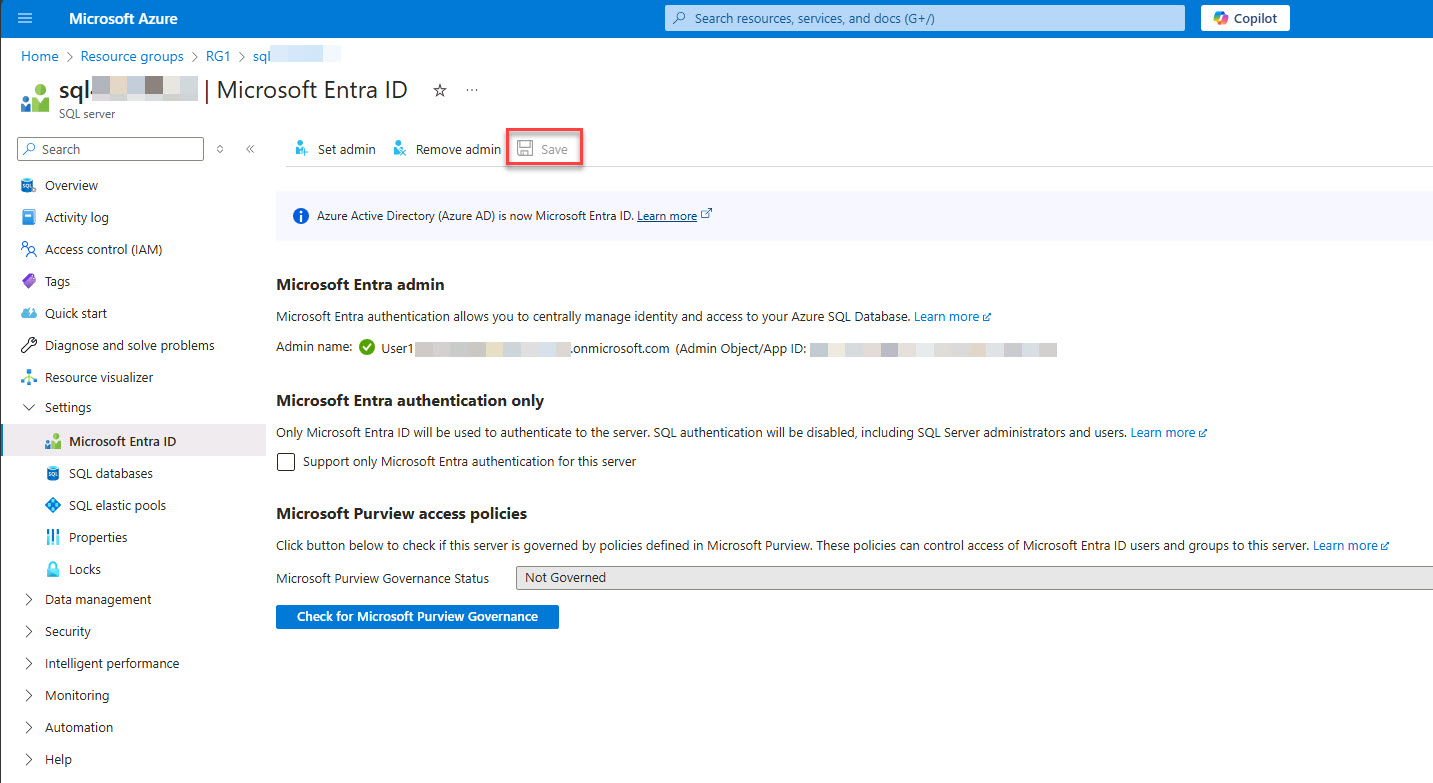Expand the Security section
This screenshot has width=1433, height=783.
[28, 632]
